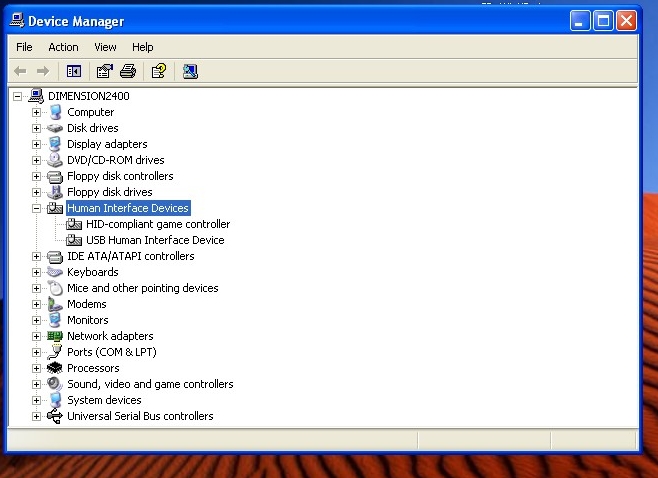The height and width of the screenshot is (478, 658).
Task: Click Scan for hardware changes icon
Action: pos(190,71)
